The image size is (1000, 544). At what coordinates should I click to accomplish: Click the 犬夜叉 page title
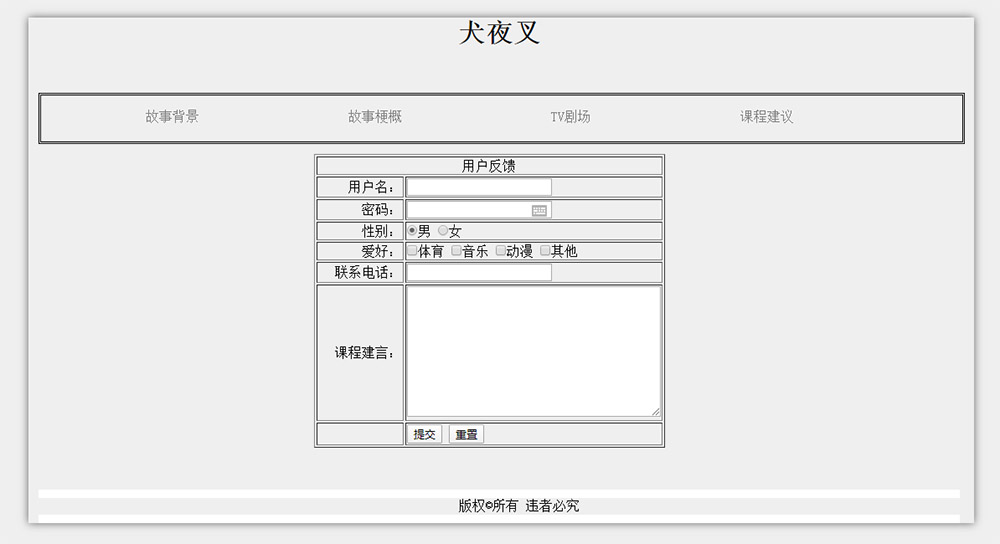pos(500,33)
